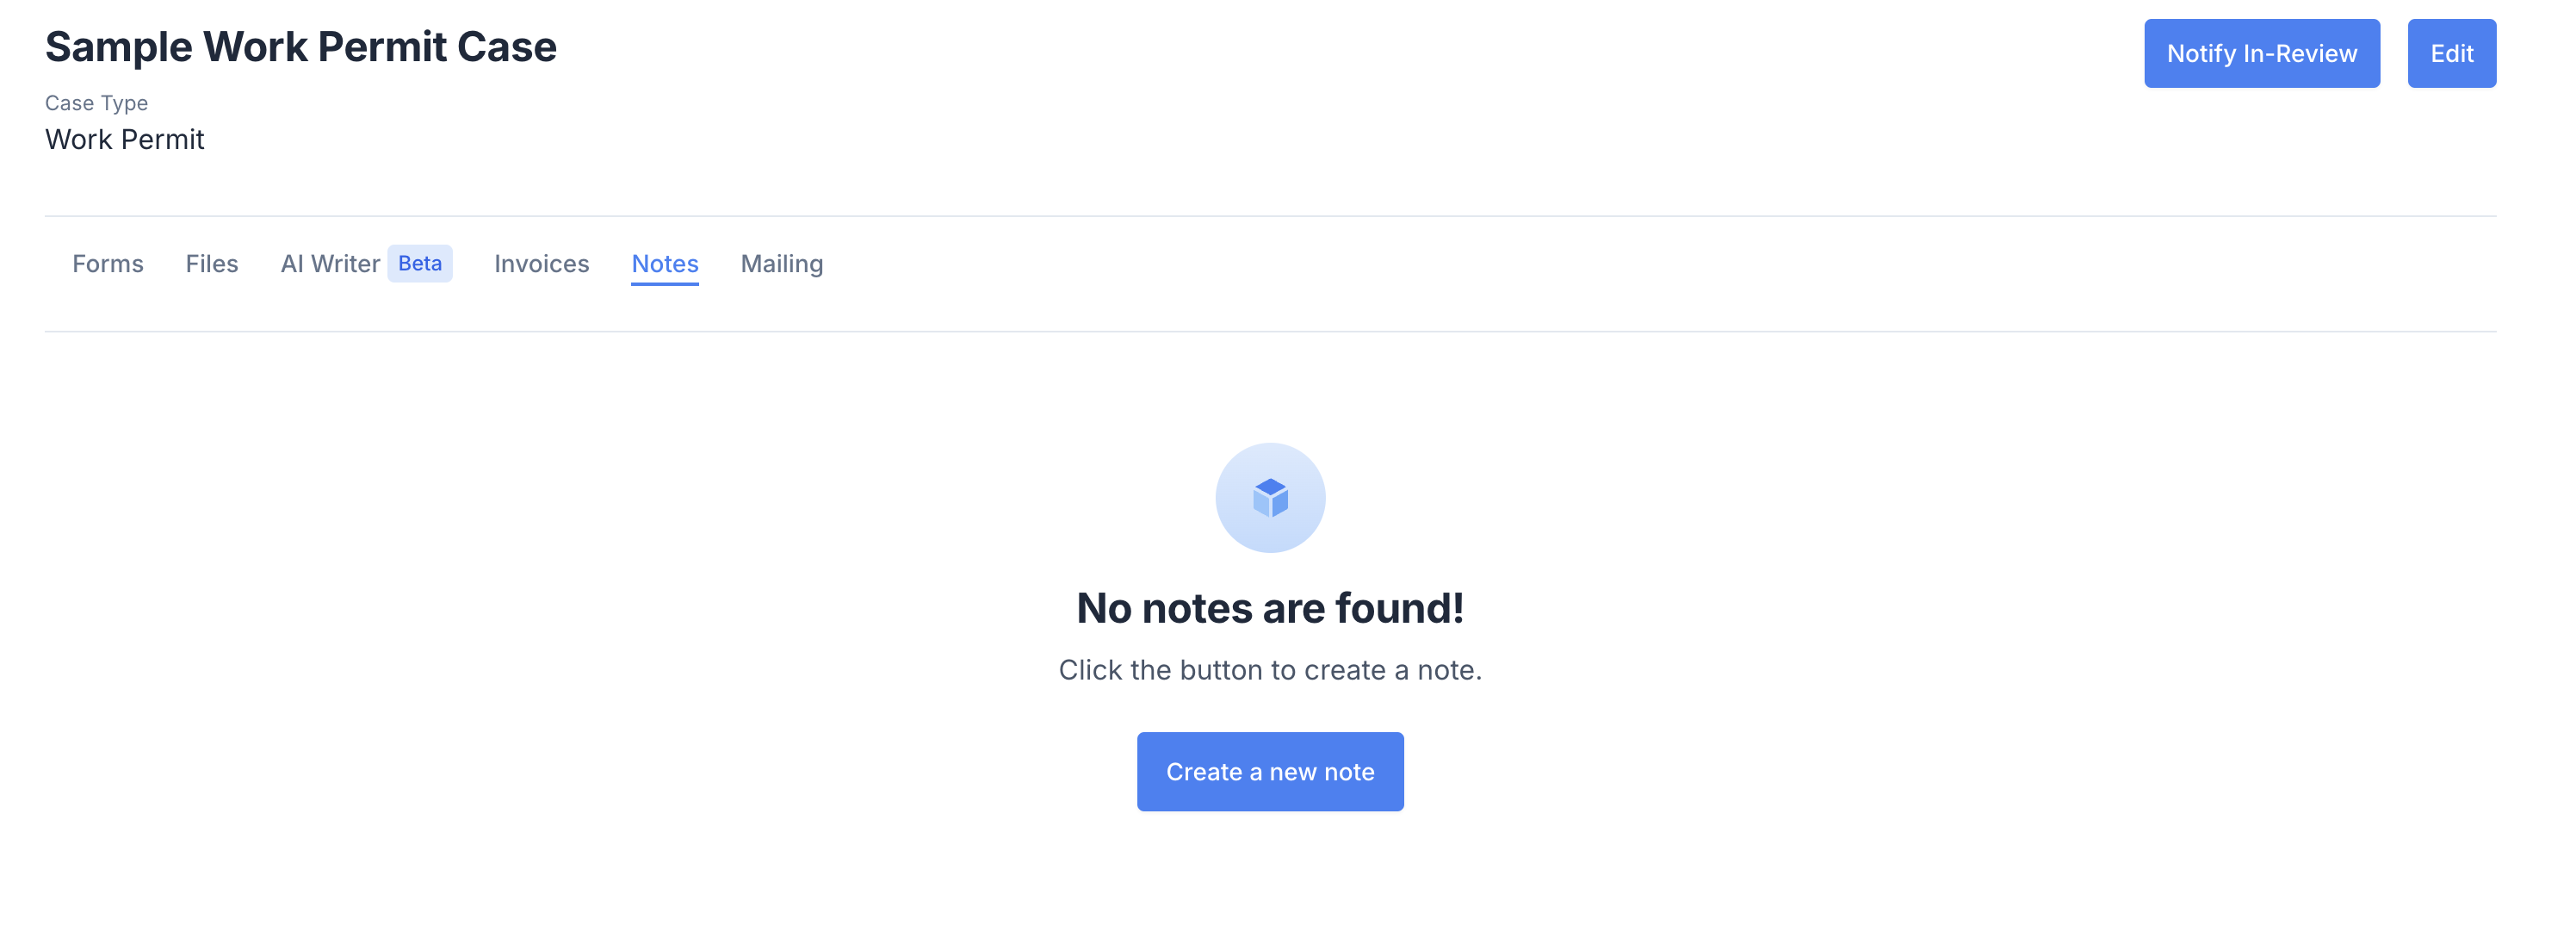Screen dimensions: 2576x944
Task: Click the divider line above the tabs
Action: [x=1270, y=216]
